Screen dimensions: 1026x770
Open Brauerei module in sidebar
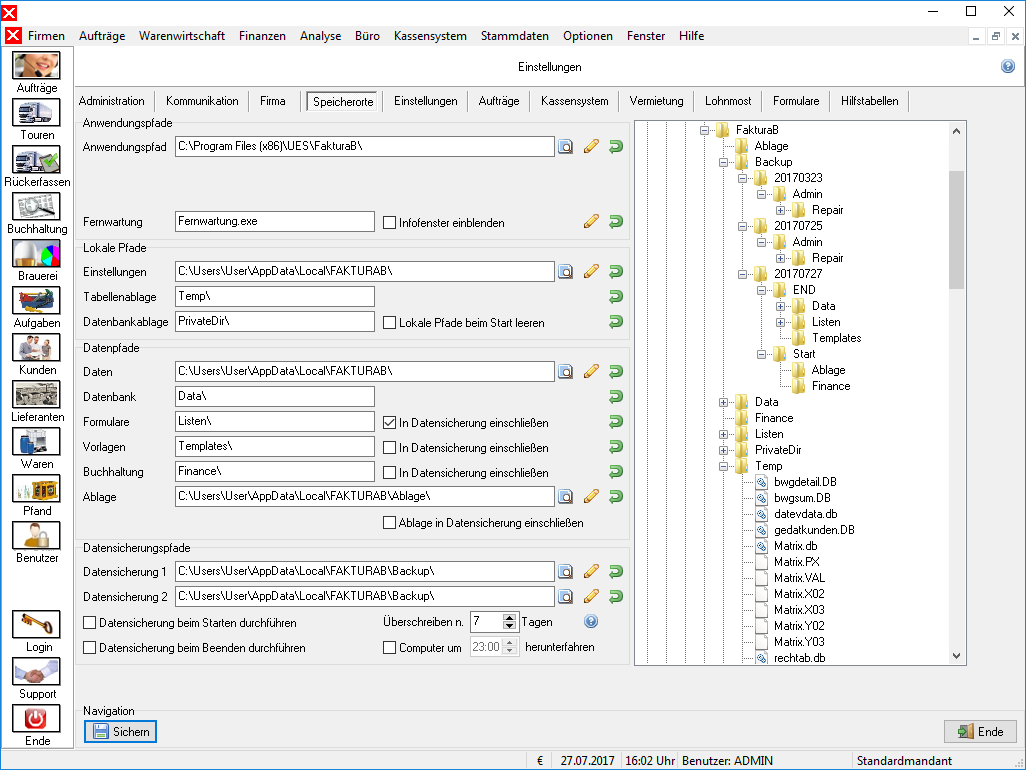pyautogui.click(x=37, y=254)
